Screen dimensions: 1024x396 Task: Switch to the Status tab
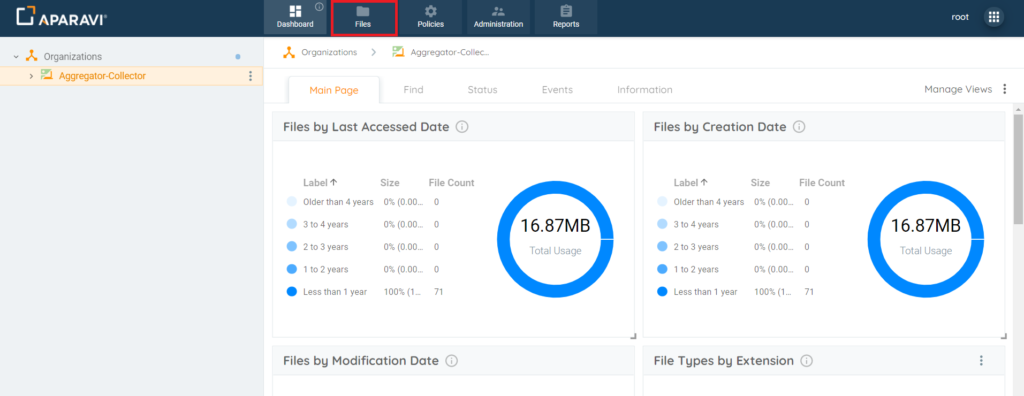pos(483,90)
